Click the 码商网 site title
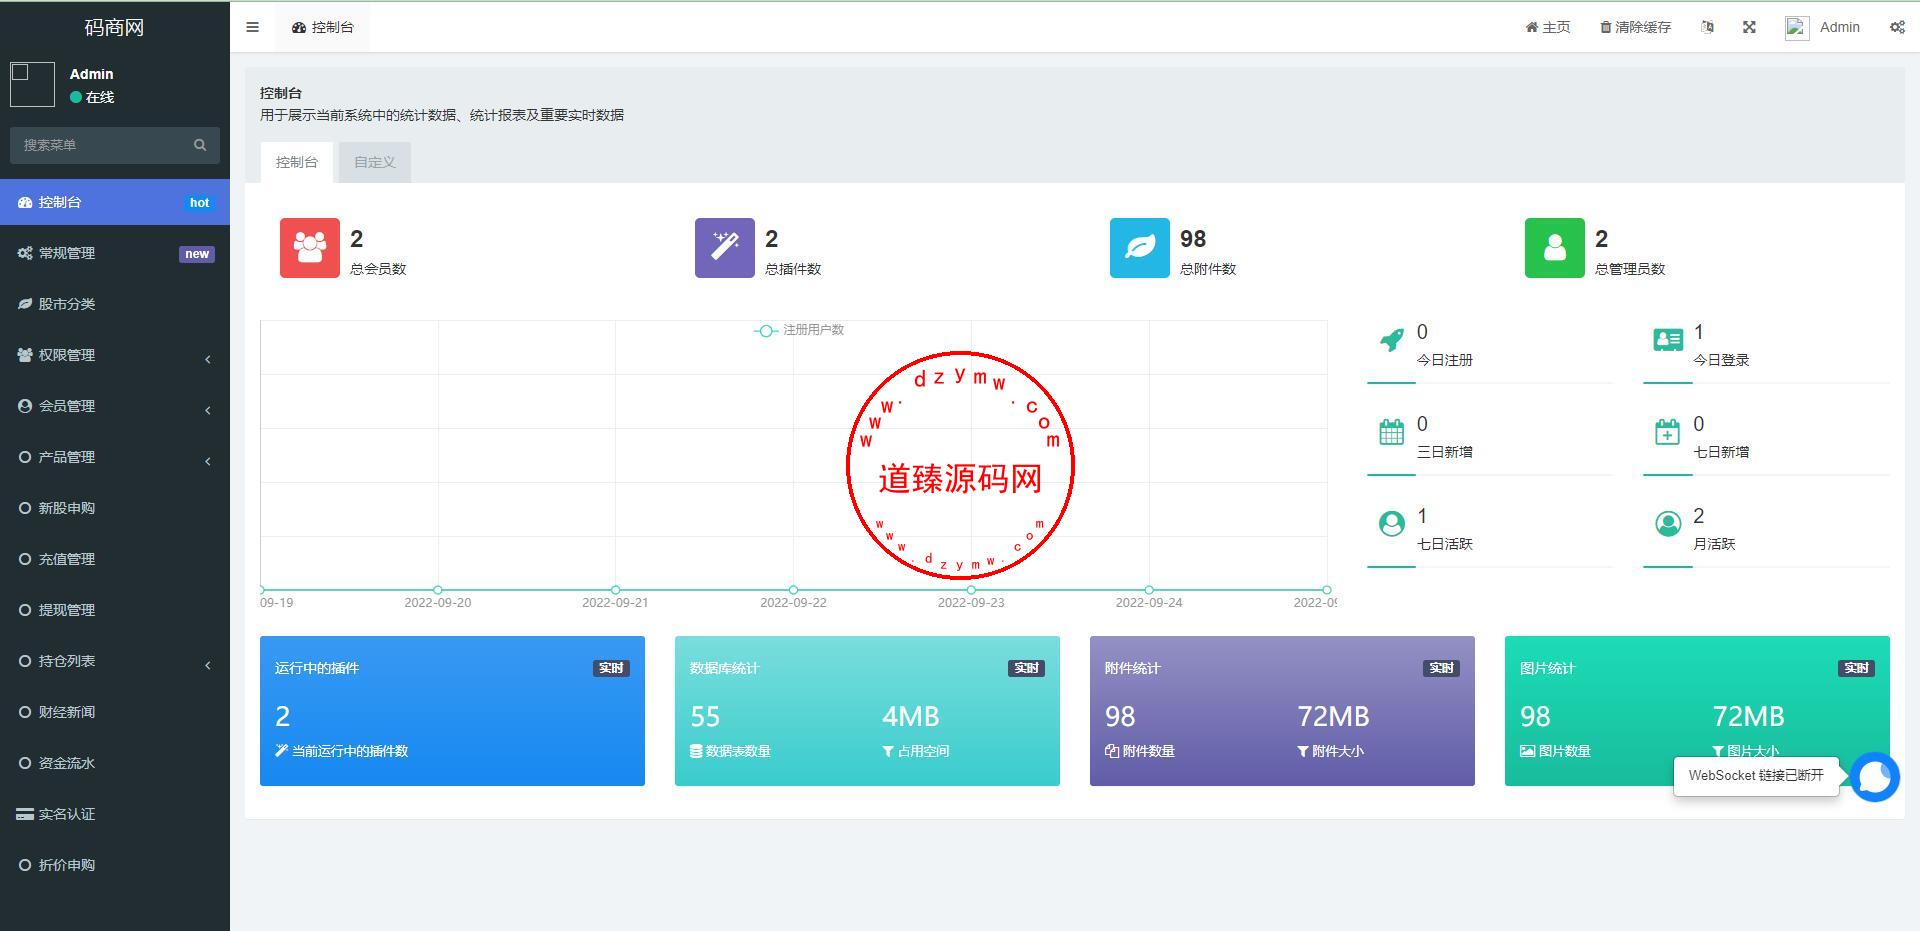 pos(115,27)
